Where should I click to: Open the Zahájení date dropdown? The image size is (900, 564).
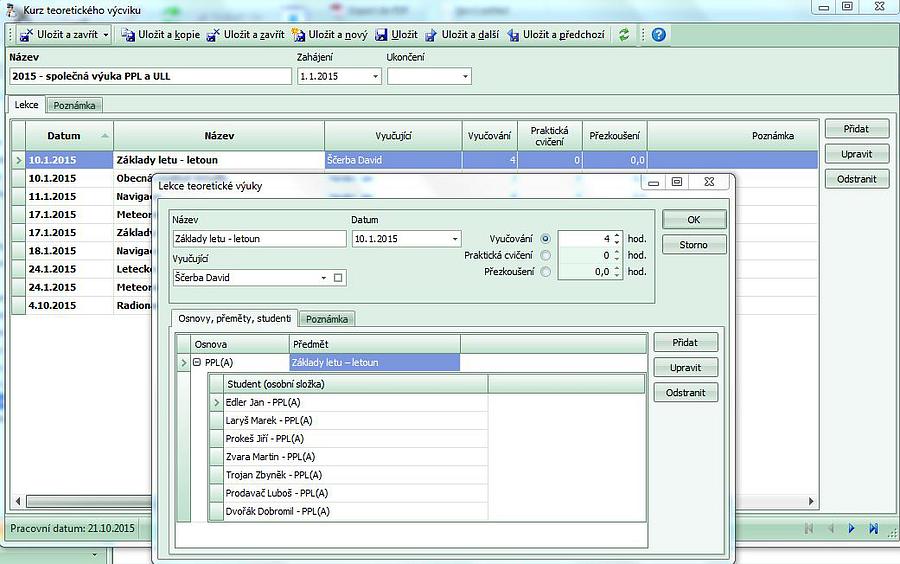coord(375,77)
